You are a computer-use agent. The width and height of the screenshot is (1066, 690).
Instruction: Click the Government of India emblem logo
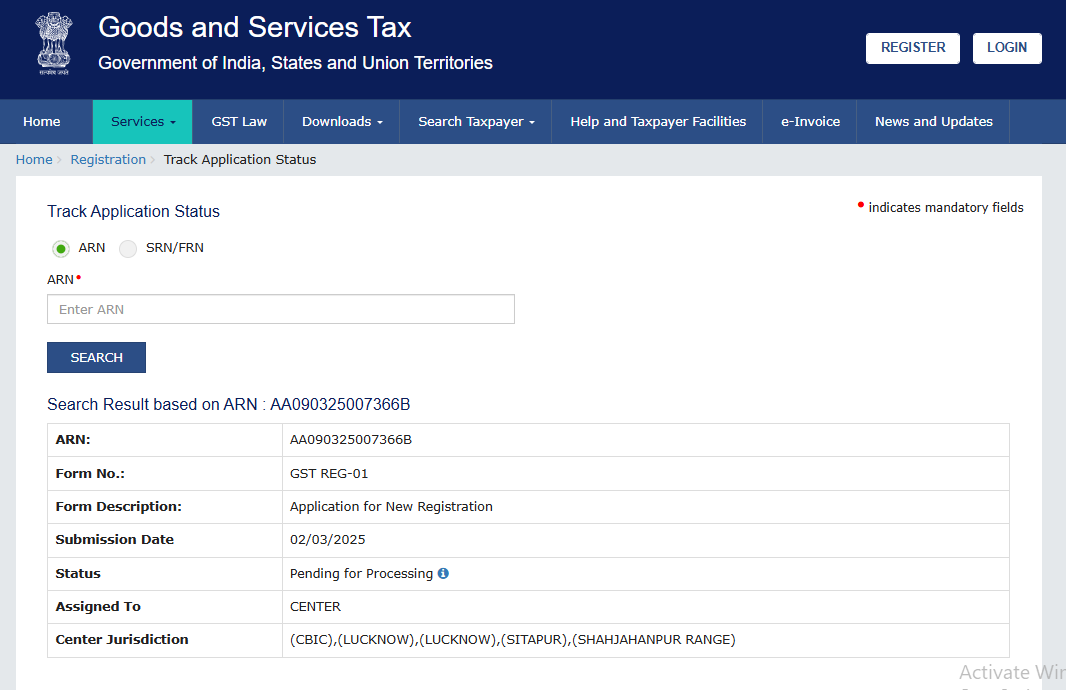pyautogui.click(x=54, y=44)
